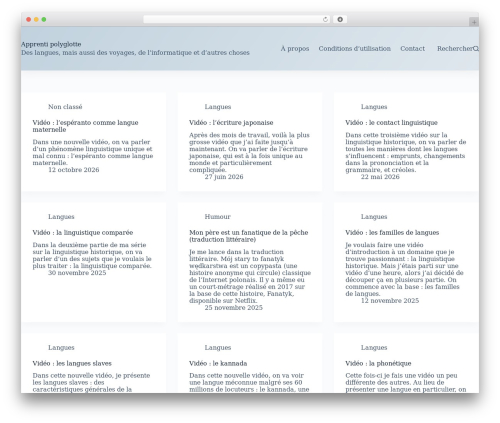Screen dimensions: 500x423
Task: Click excerpt starting Je me lance dans la traduction
Action: 250,276
